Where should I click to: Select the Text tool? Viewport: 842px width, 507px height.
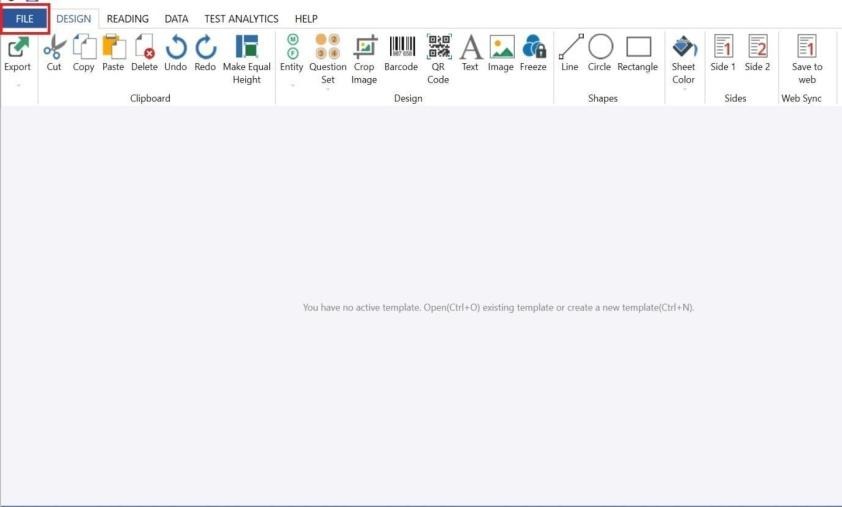[x=470, y=53]
